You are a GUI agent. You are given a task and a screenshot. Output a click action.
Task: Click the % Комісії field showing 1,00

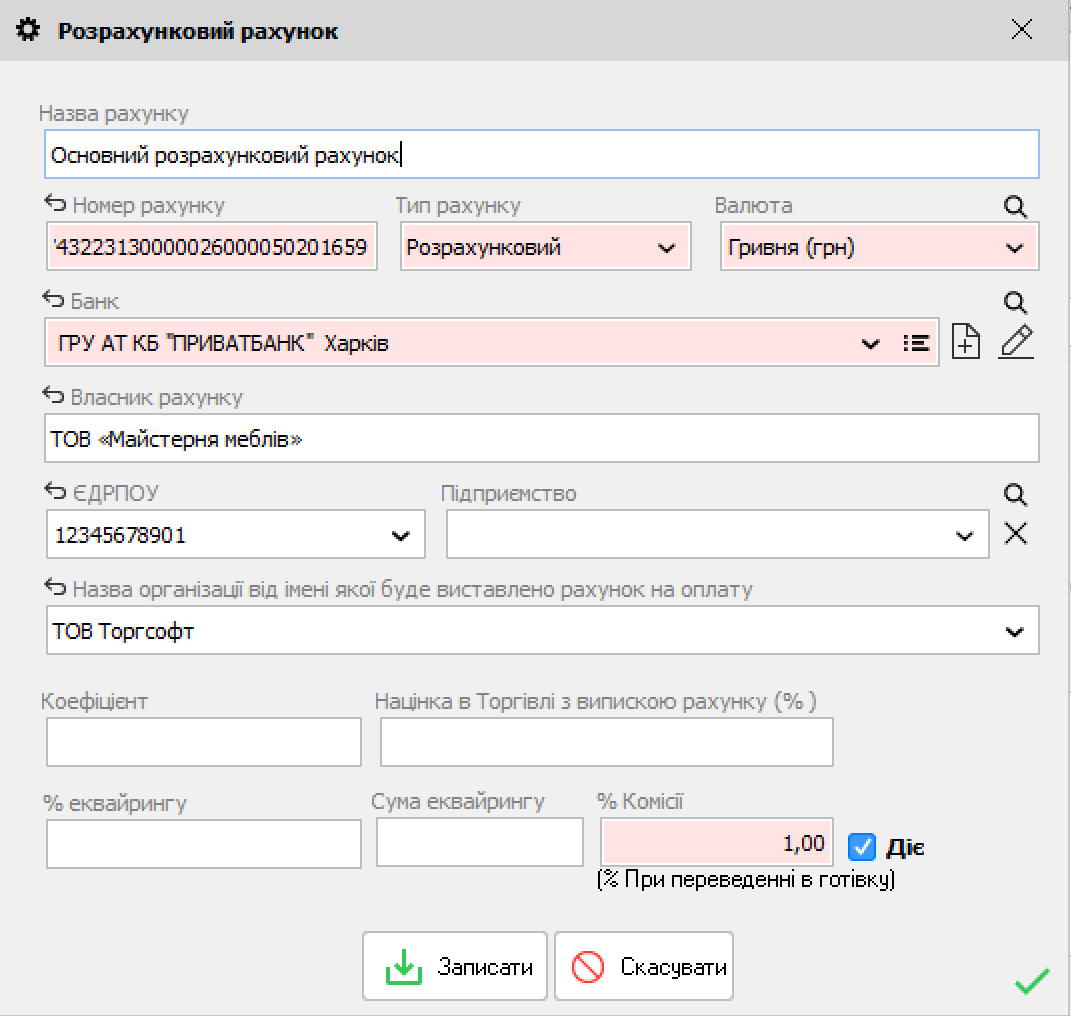716,842
